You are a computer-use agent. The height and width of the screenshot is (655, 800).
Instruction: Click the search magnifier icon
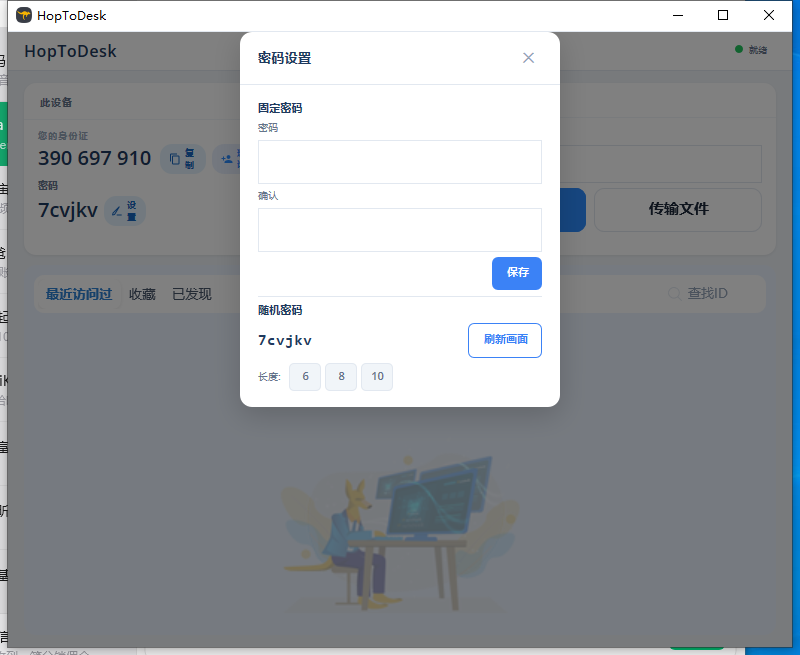[674, 294]
